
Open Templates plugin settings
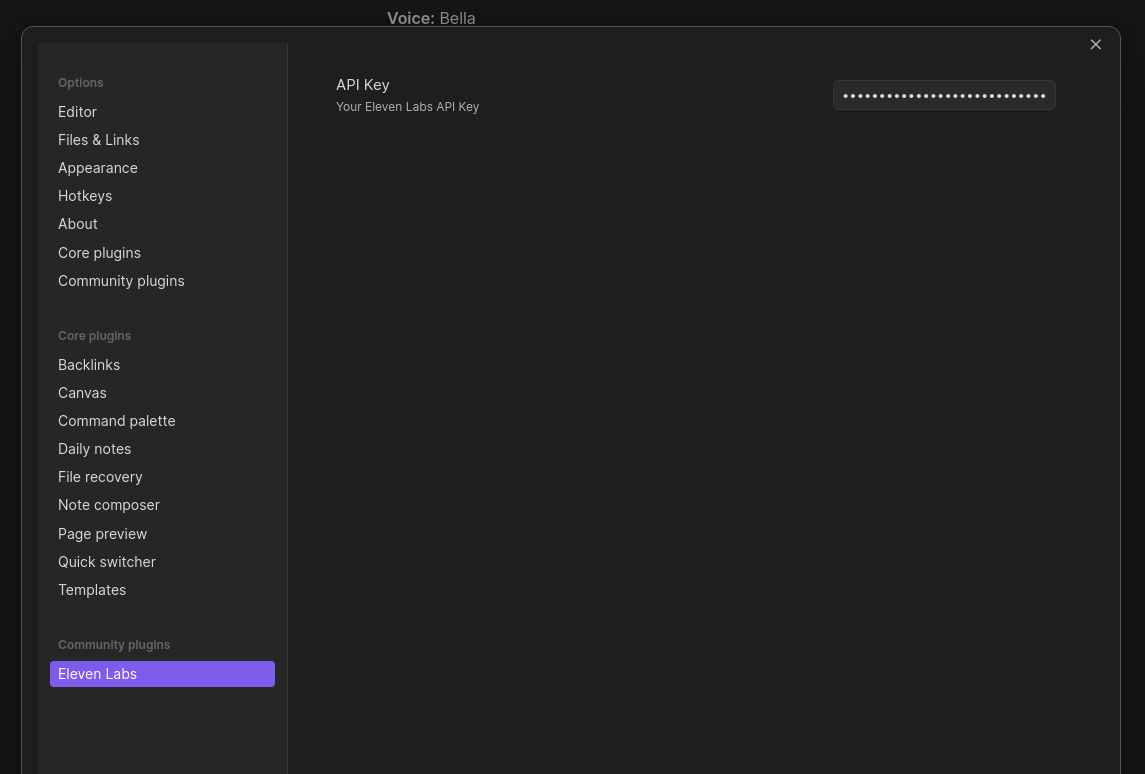(92, 589)
